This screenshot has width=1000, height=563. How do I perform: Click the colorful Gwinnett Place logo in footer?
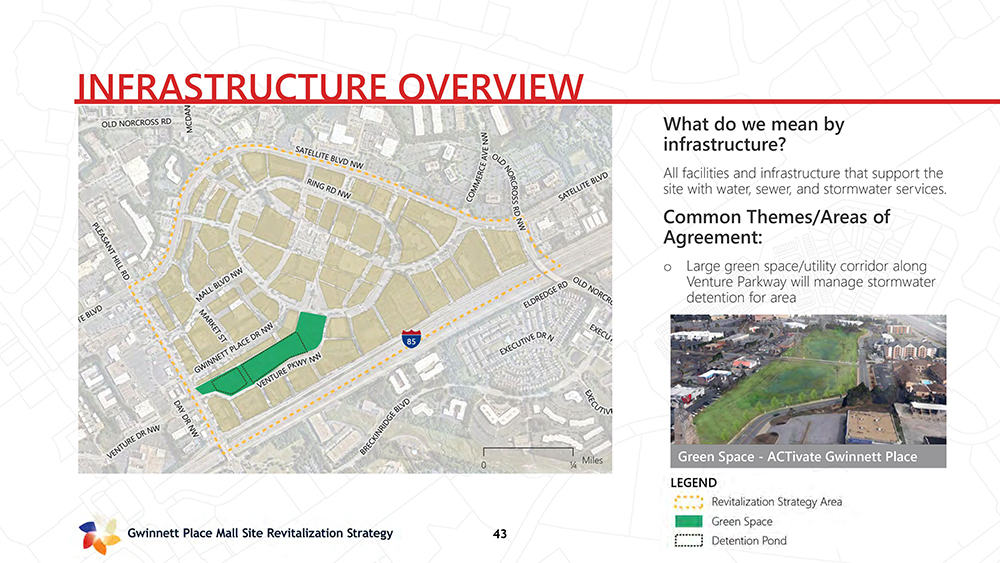pyautogui.click(x=99, y=535)
